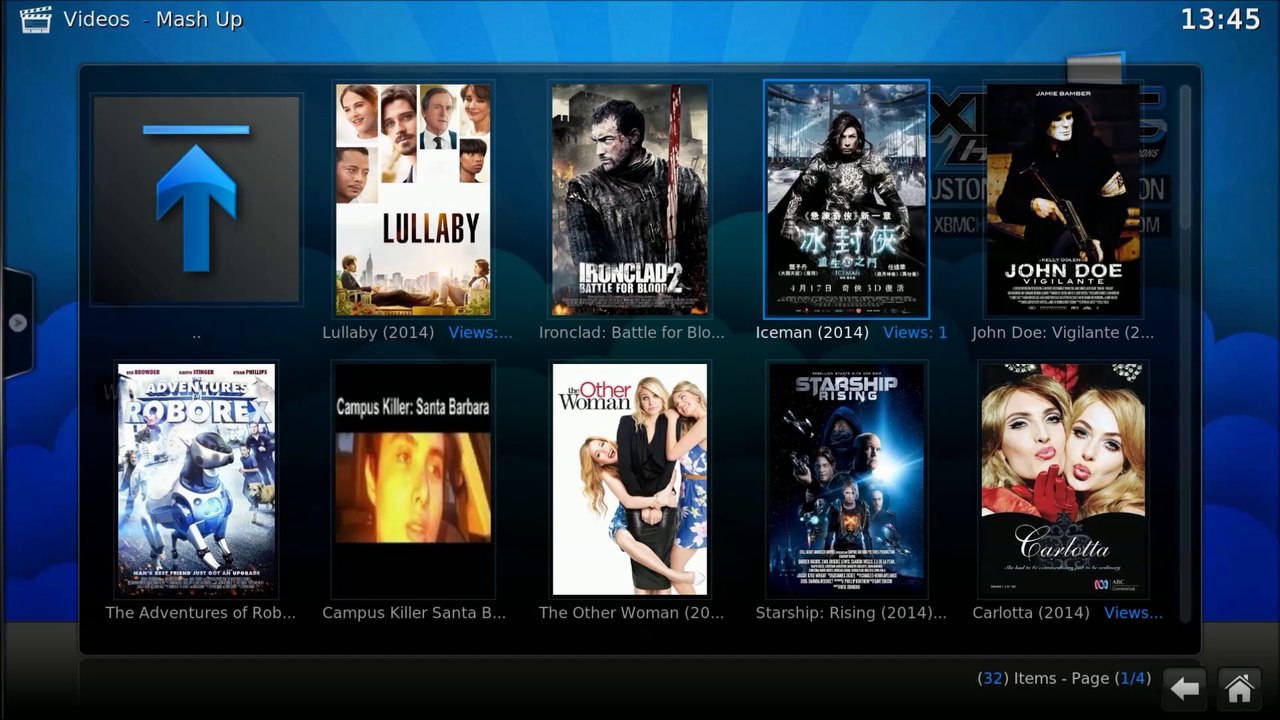
Task: Click the 'John Doe: Vigilante' title text
Action: point(1063,332)
